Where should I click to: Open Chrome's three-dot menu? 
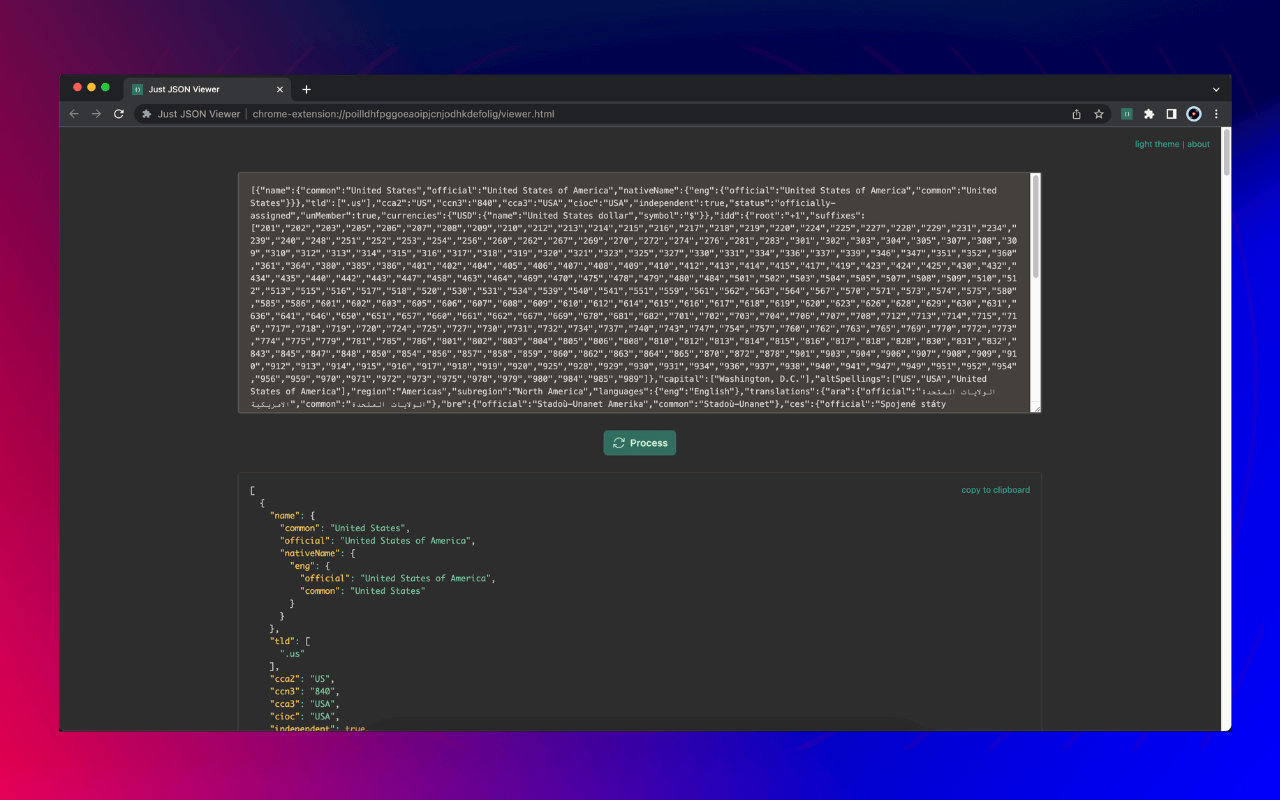[1215, 113]
